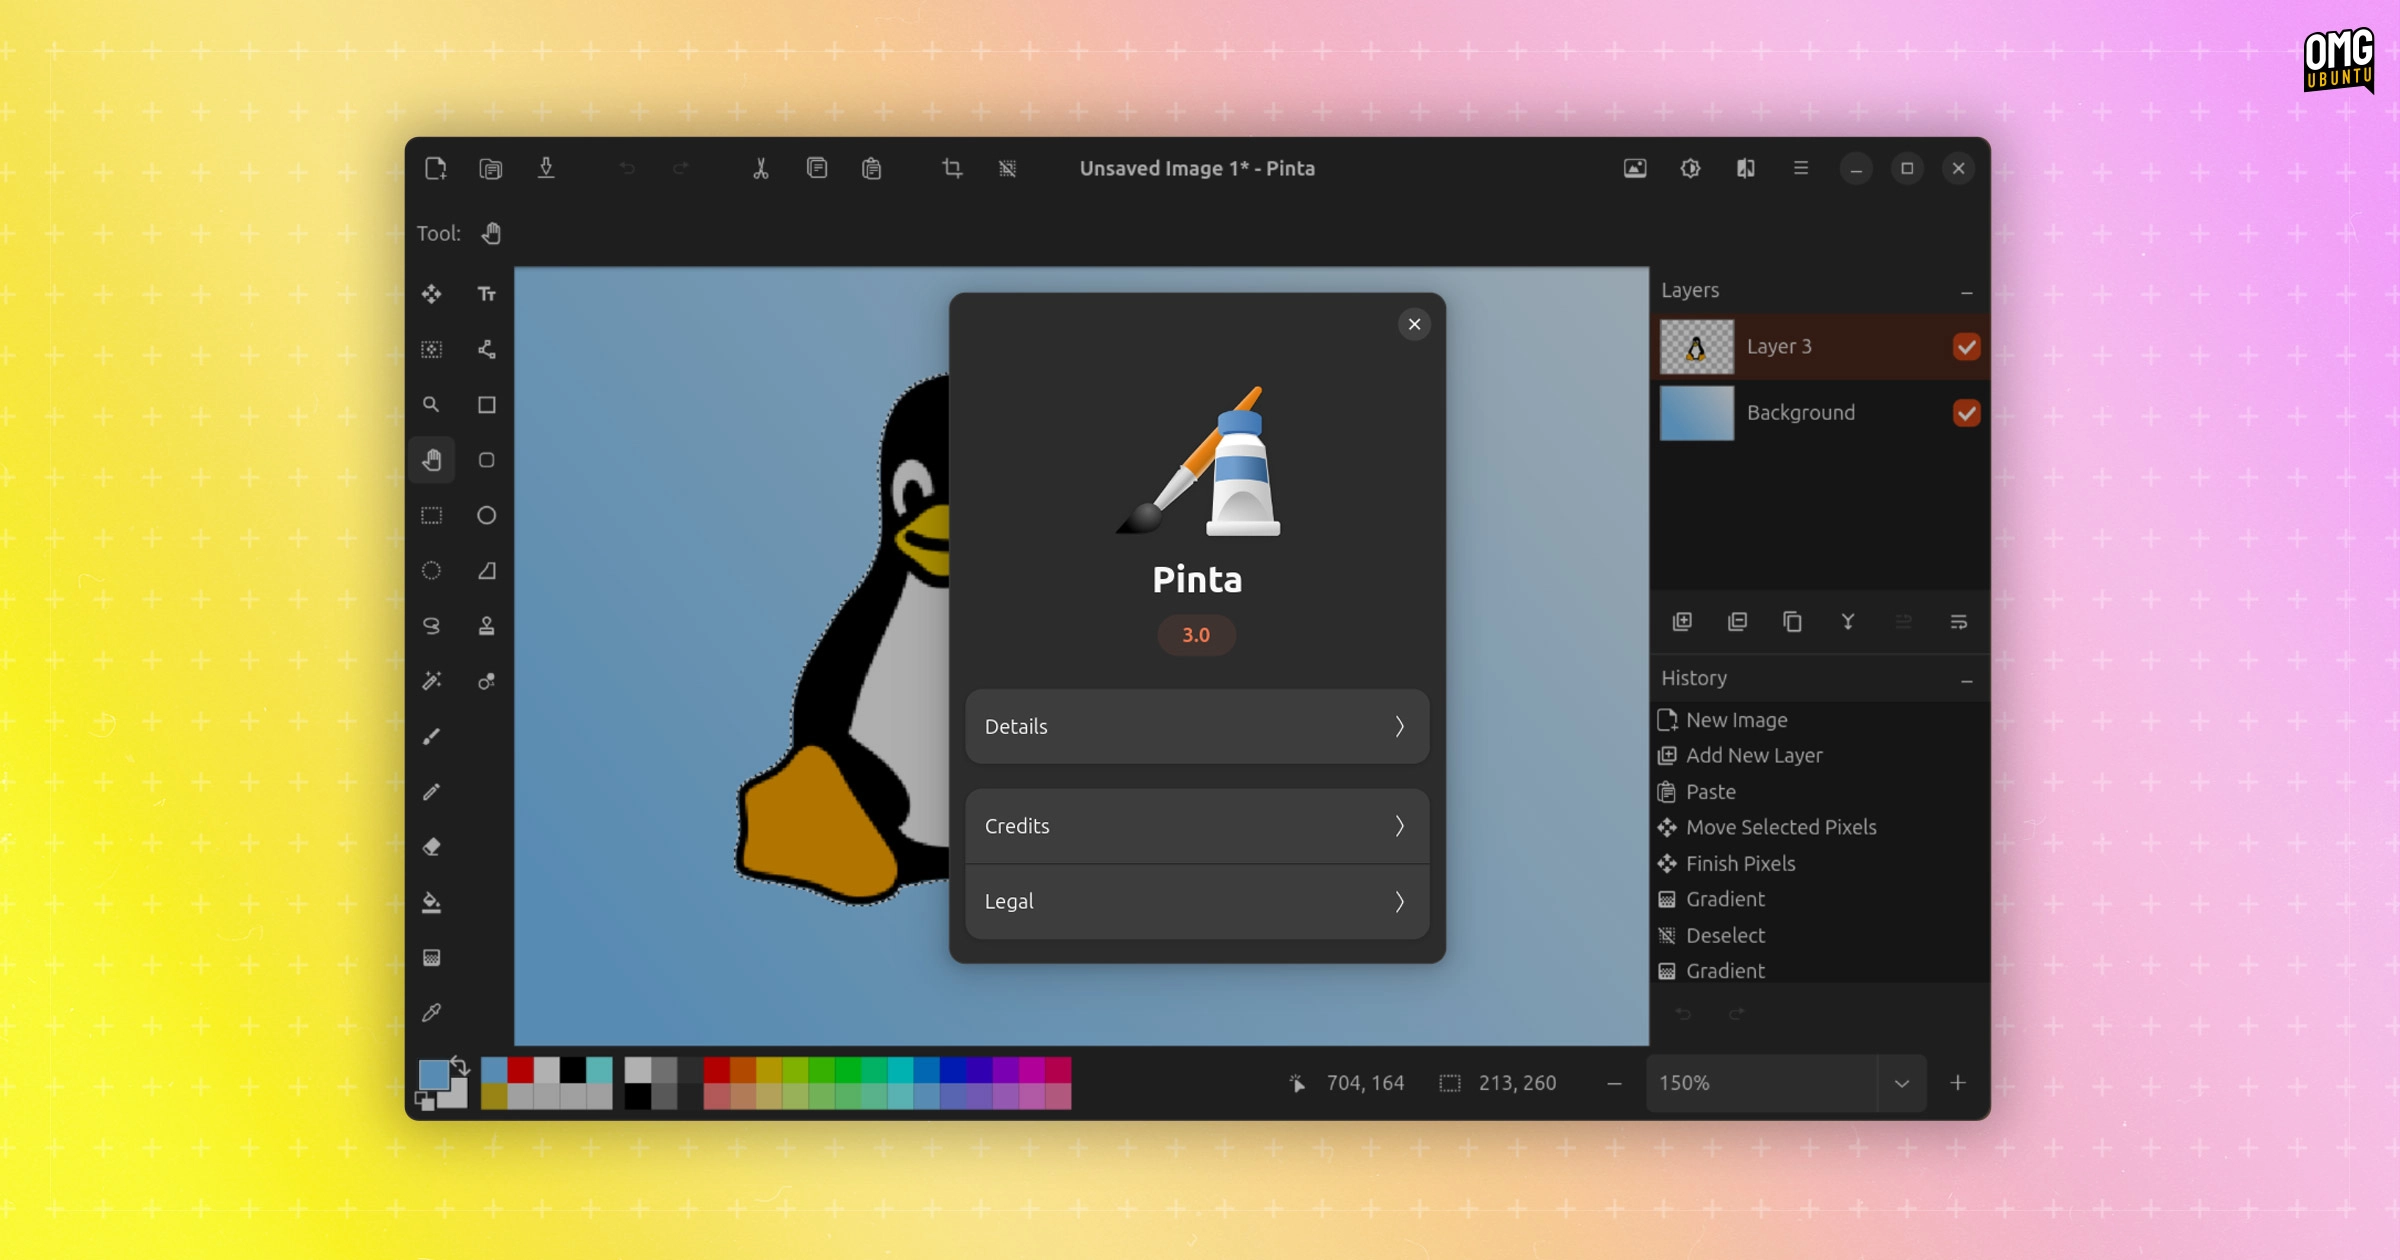2400x1260 pixels.
Task: Click the Close button on About dialog
Action: [x=1414, y=324]
